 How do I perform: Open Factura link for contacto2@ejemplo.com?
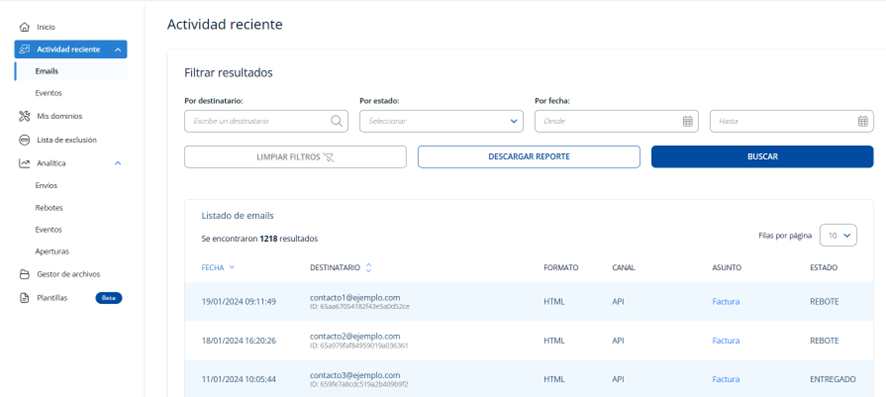[x=726, y=341]
